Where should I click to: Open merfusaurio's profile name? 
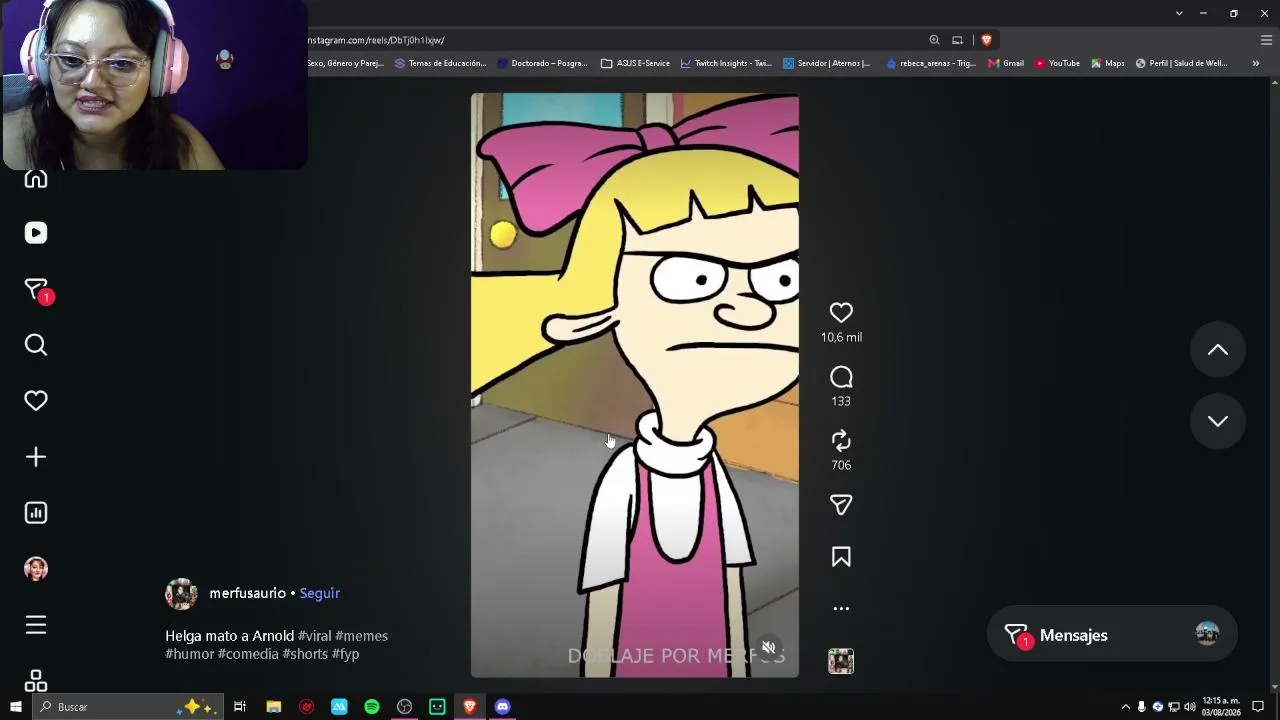(x=247, y=593)
